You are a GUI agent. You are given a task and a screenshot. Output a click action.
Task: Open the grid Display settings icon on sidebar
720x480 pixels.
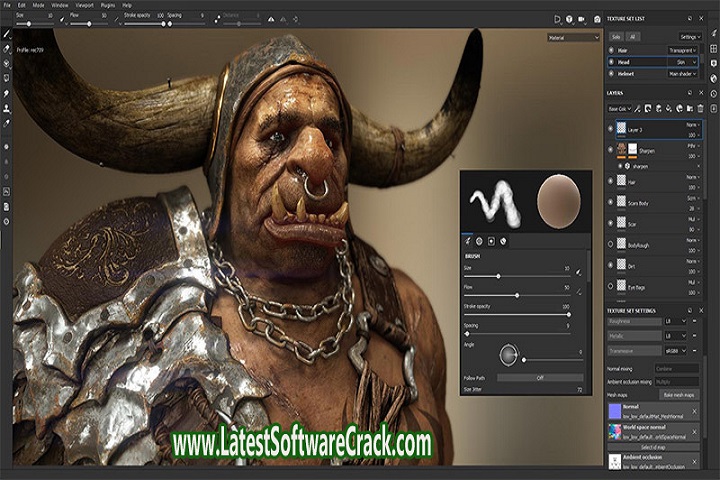(x=714, y=48)
